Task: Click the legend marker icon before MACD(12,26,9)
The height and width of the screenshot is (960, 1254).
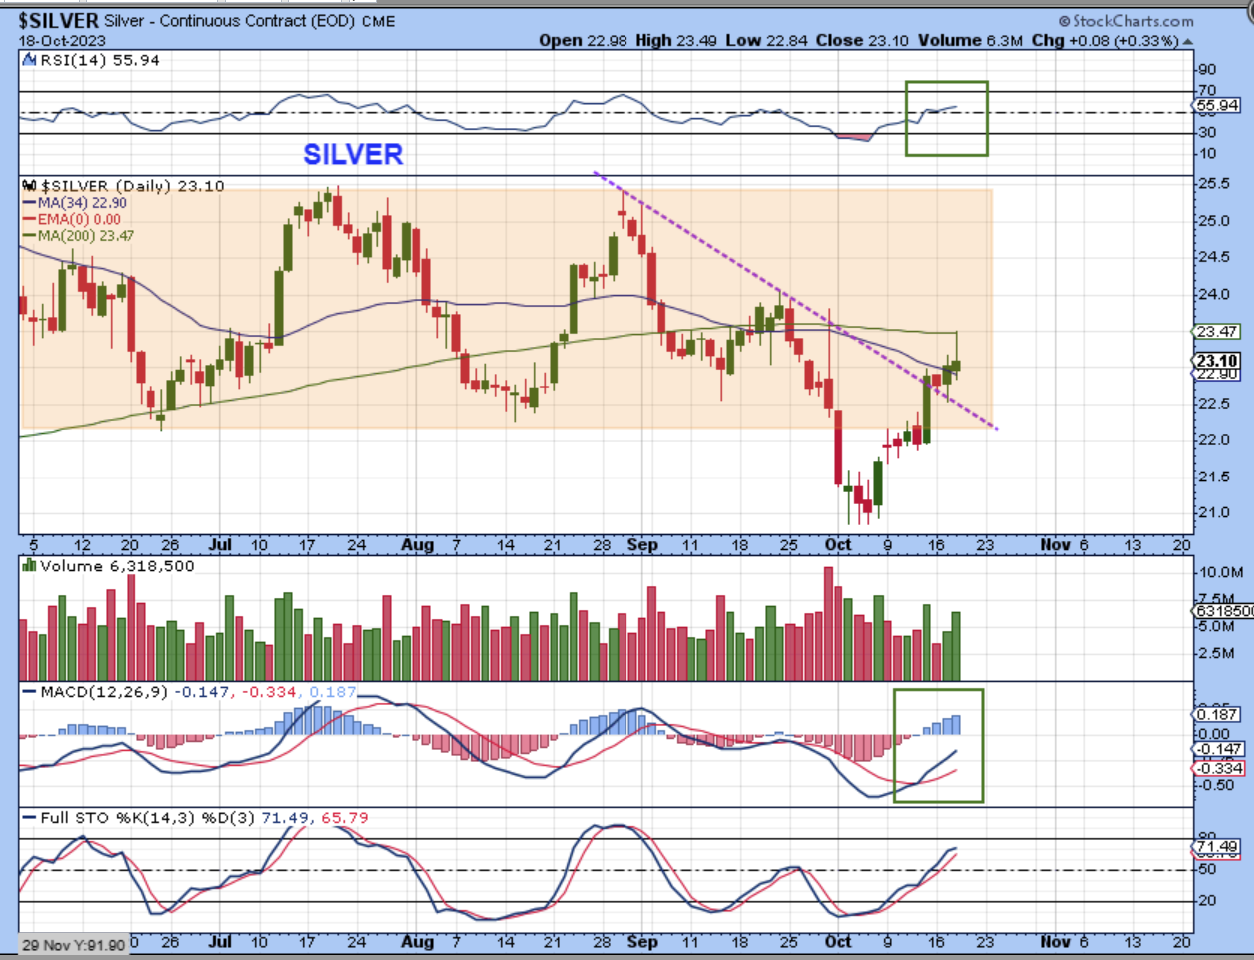Action: pos(28,692)
